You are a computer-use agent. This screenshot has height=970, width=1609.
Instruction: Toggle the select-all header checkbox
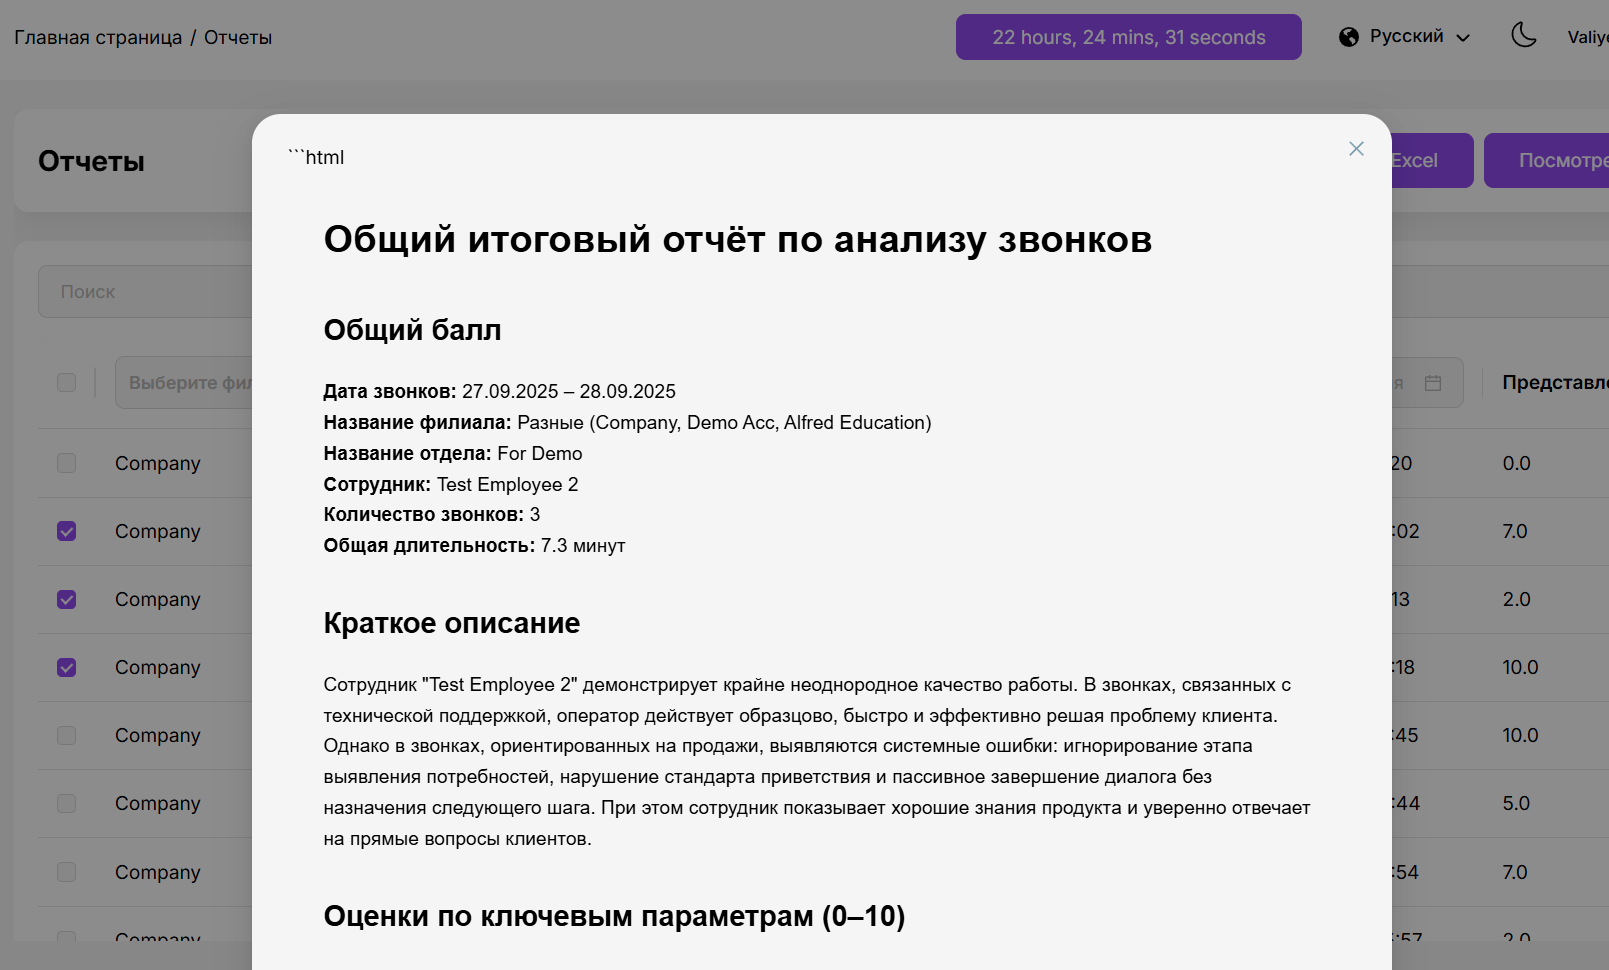[67, 383]
